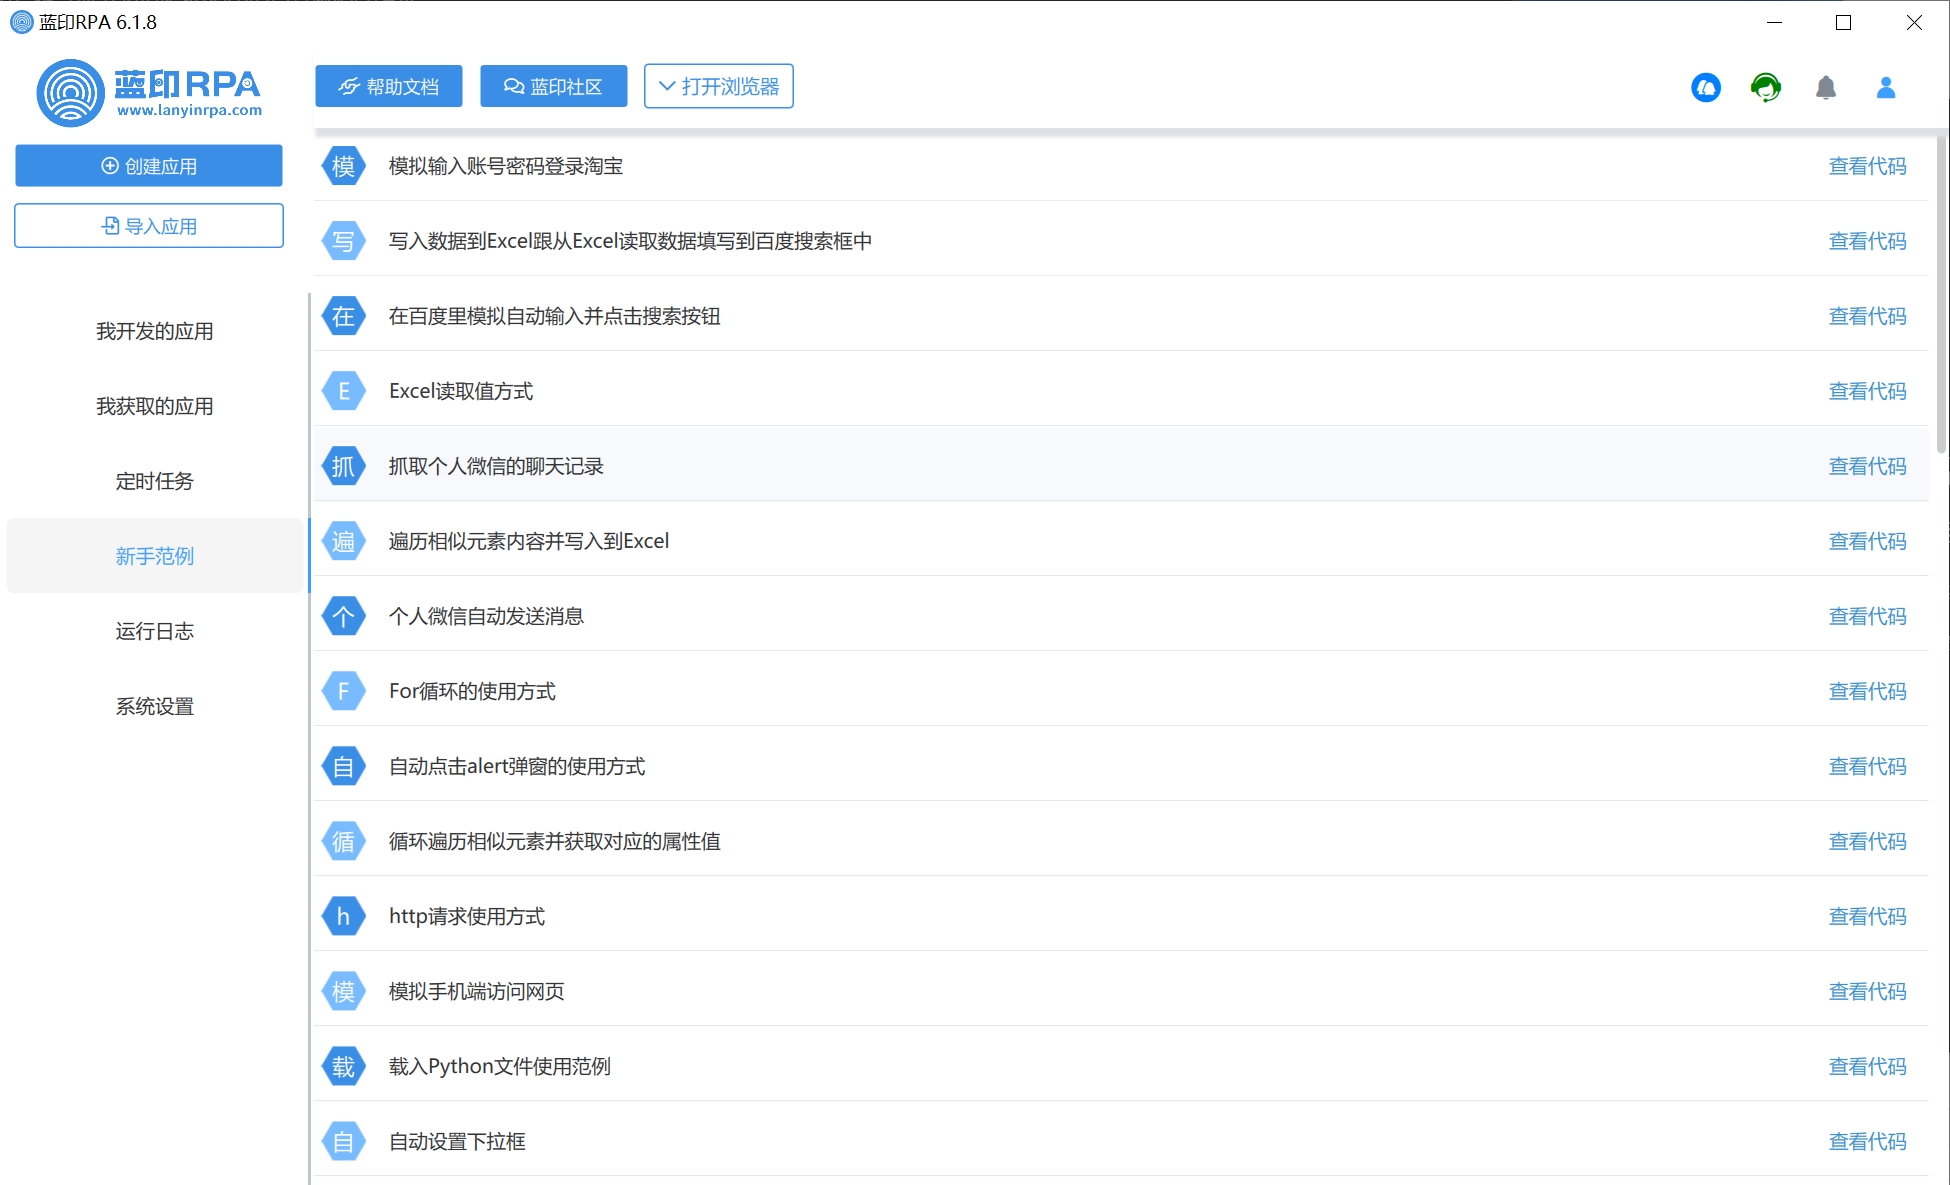View code for 模拟手机端访问网页

tap(1867, 991)
